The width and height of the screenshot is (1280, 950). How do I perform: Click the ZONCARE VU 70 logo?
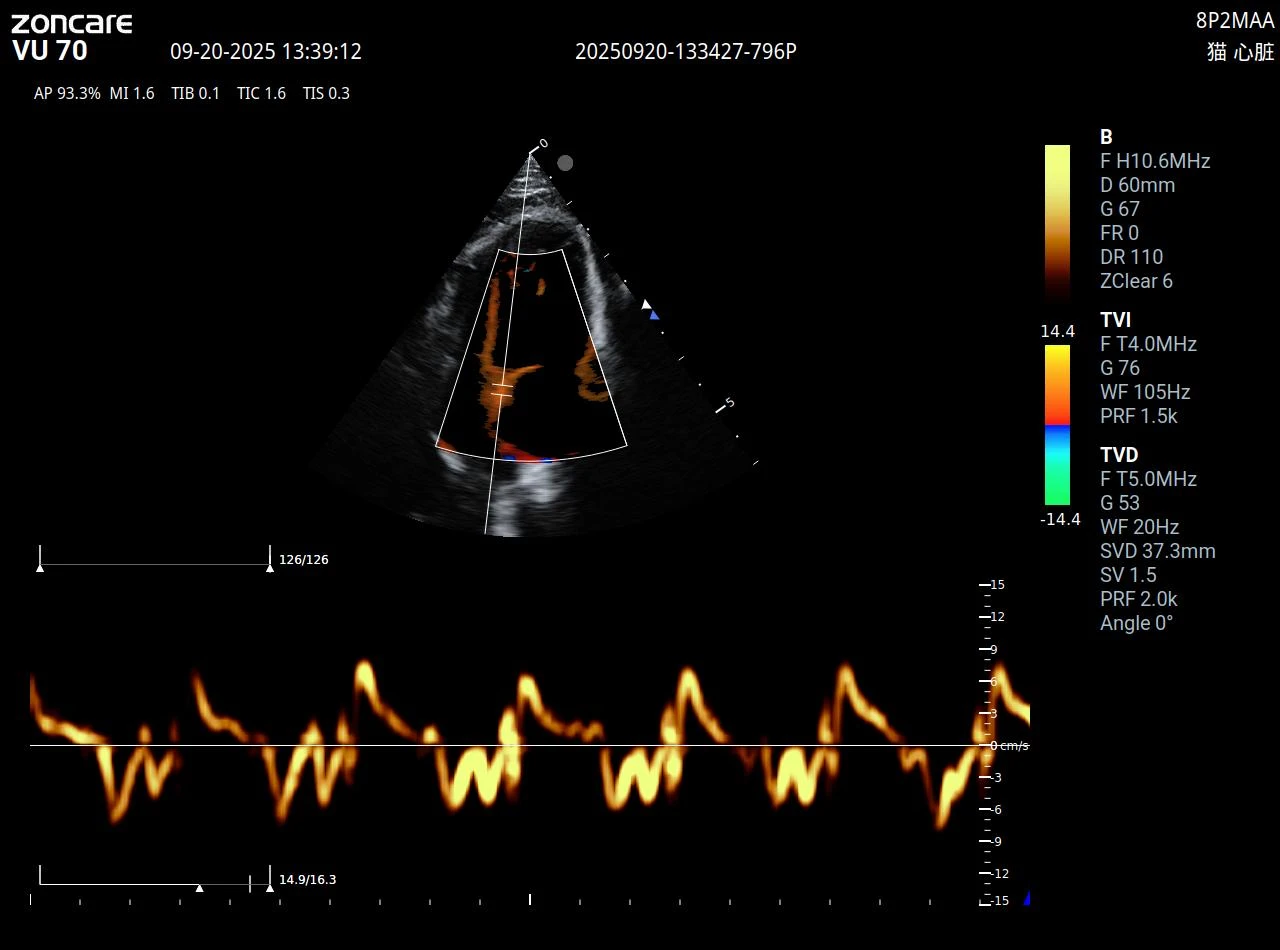[72, 37]
